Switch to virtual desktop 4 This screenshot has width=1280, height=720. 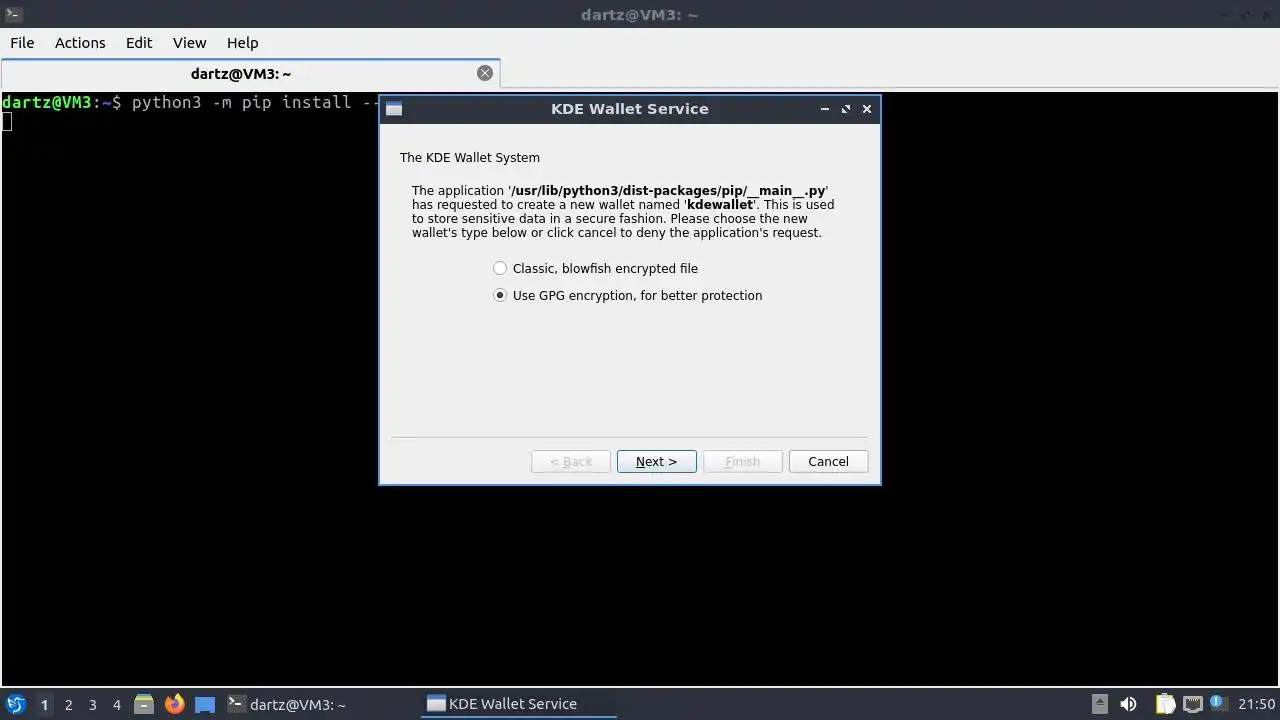click(116, 705)
